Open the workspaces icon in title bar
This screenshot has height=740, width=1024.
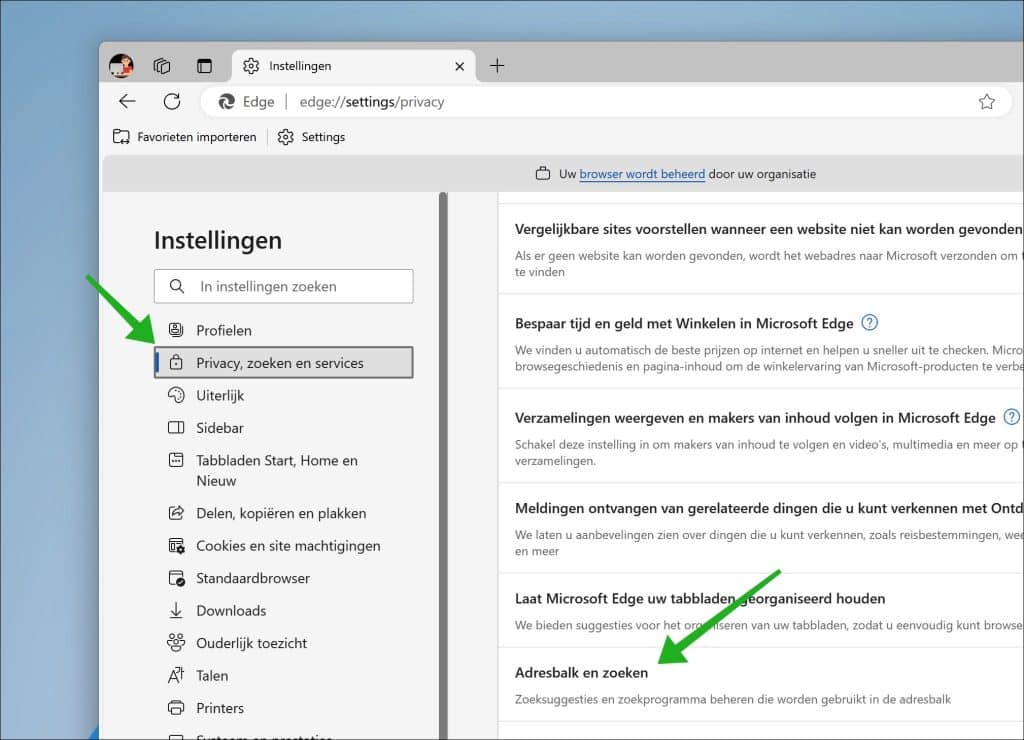pos(162,66)
